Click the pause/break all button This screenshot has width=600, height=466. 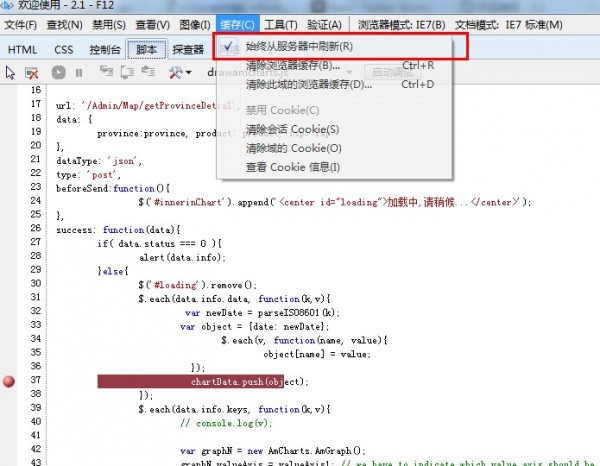pyautogui.click(x=79, y=73)
